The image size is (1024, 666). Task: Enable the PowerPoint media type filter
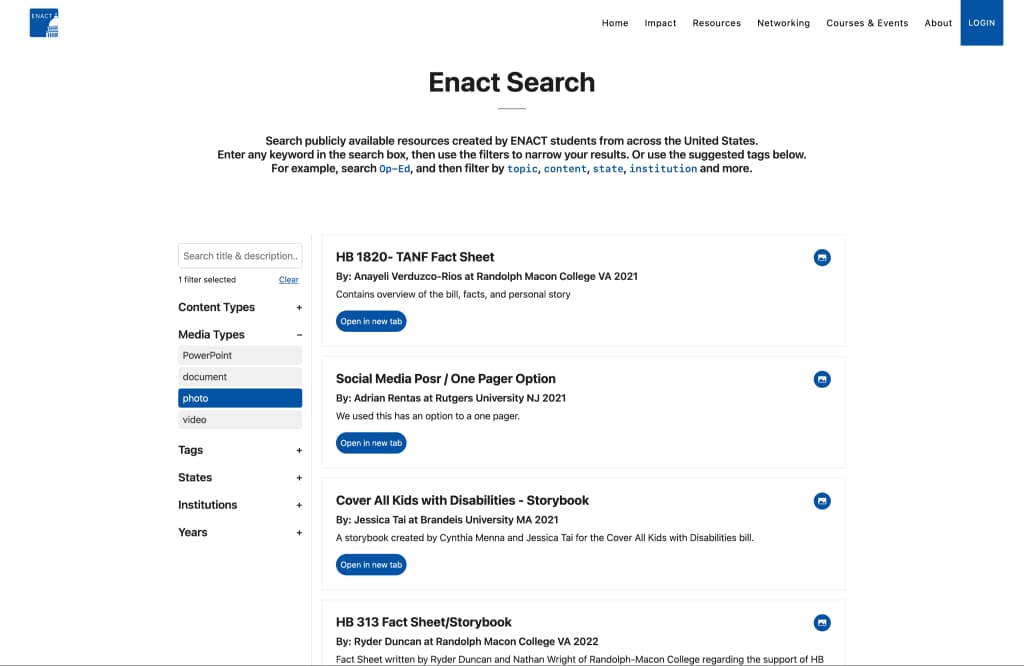240,355
